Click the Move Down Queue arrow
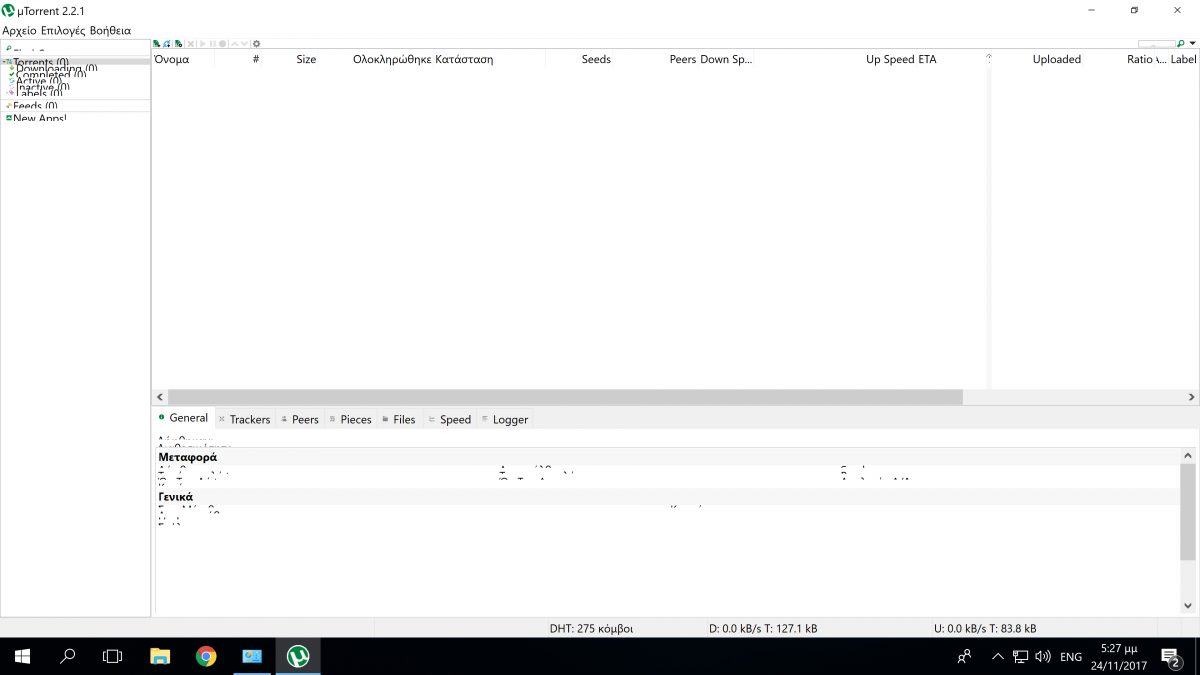 pos(244,44)
